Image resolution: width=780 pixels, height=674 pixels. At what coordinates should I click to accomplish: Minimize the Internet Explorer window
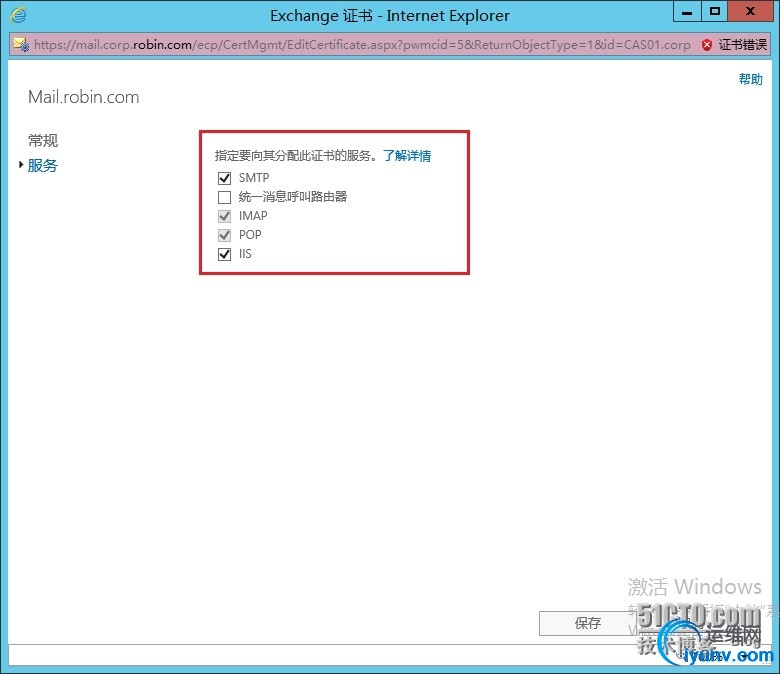tap(687, 11)
